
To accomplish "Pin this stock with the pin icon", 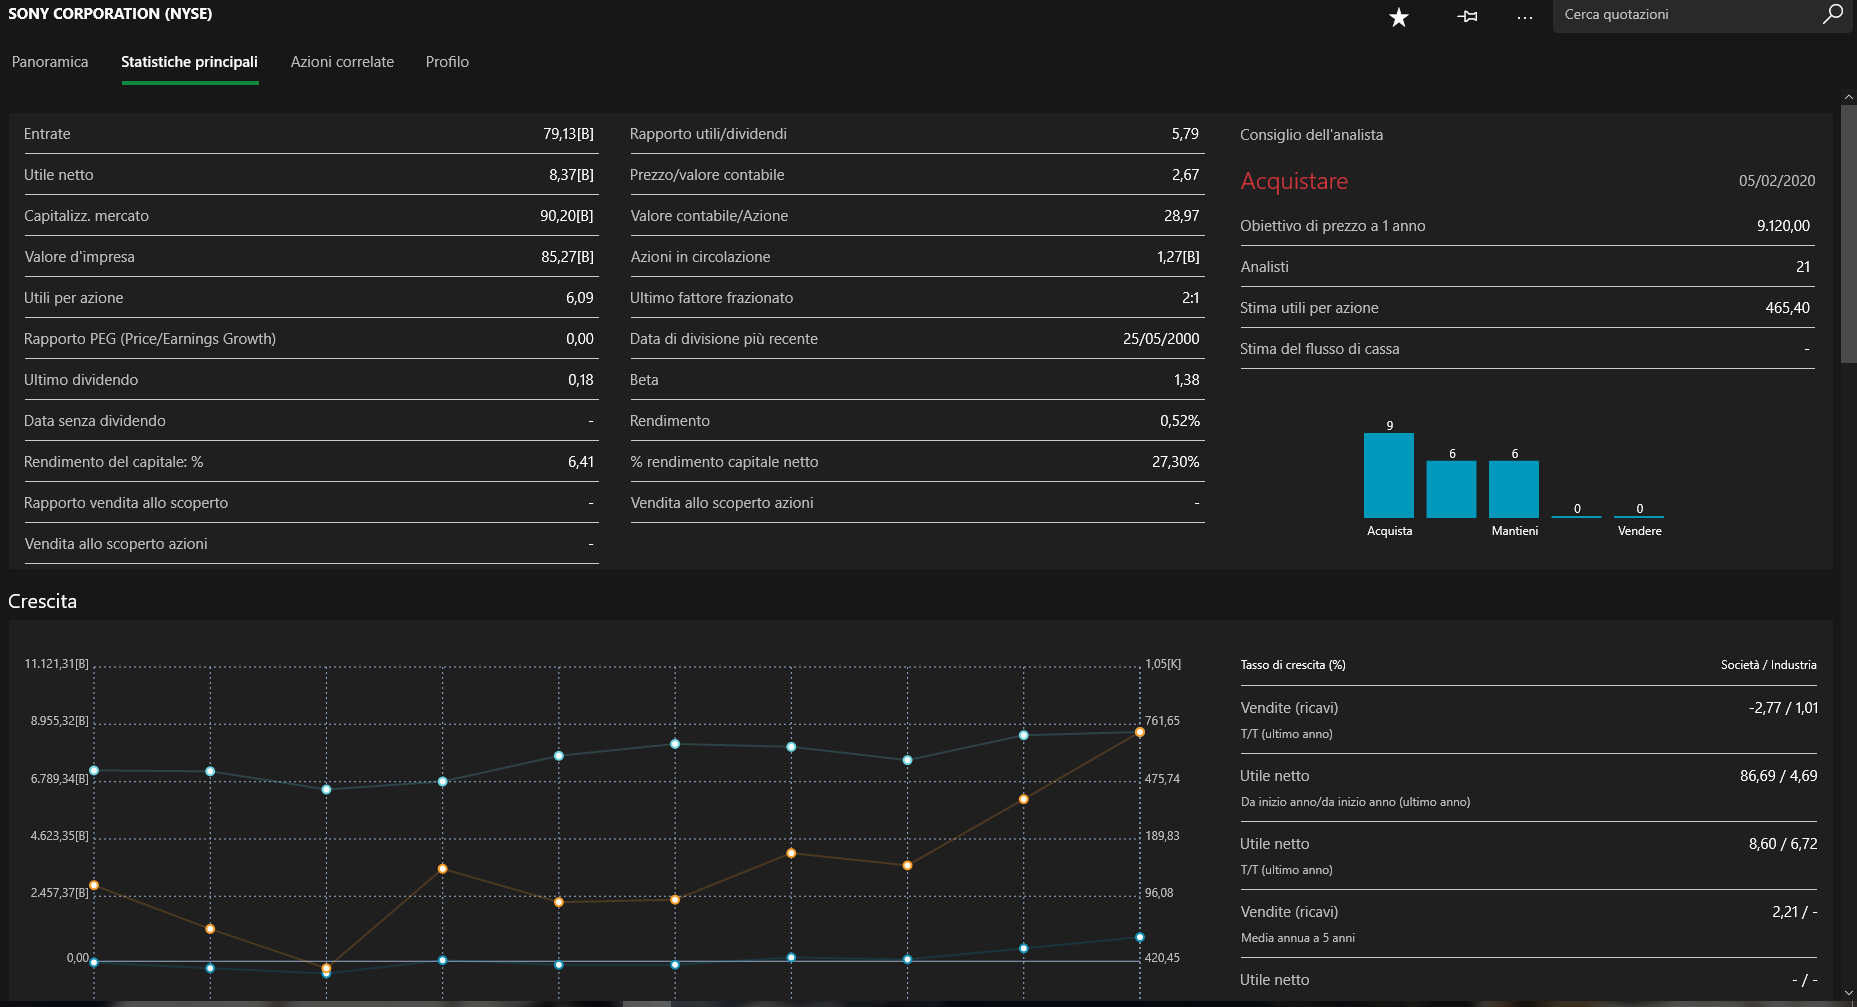I will tap(1467, 16).
